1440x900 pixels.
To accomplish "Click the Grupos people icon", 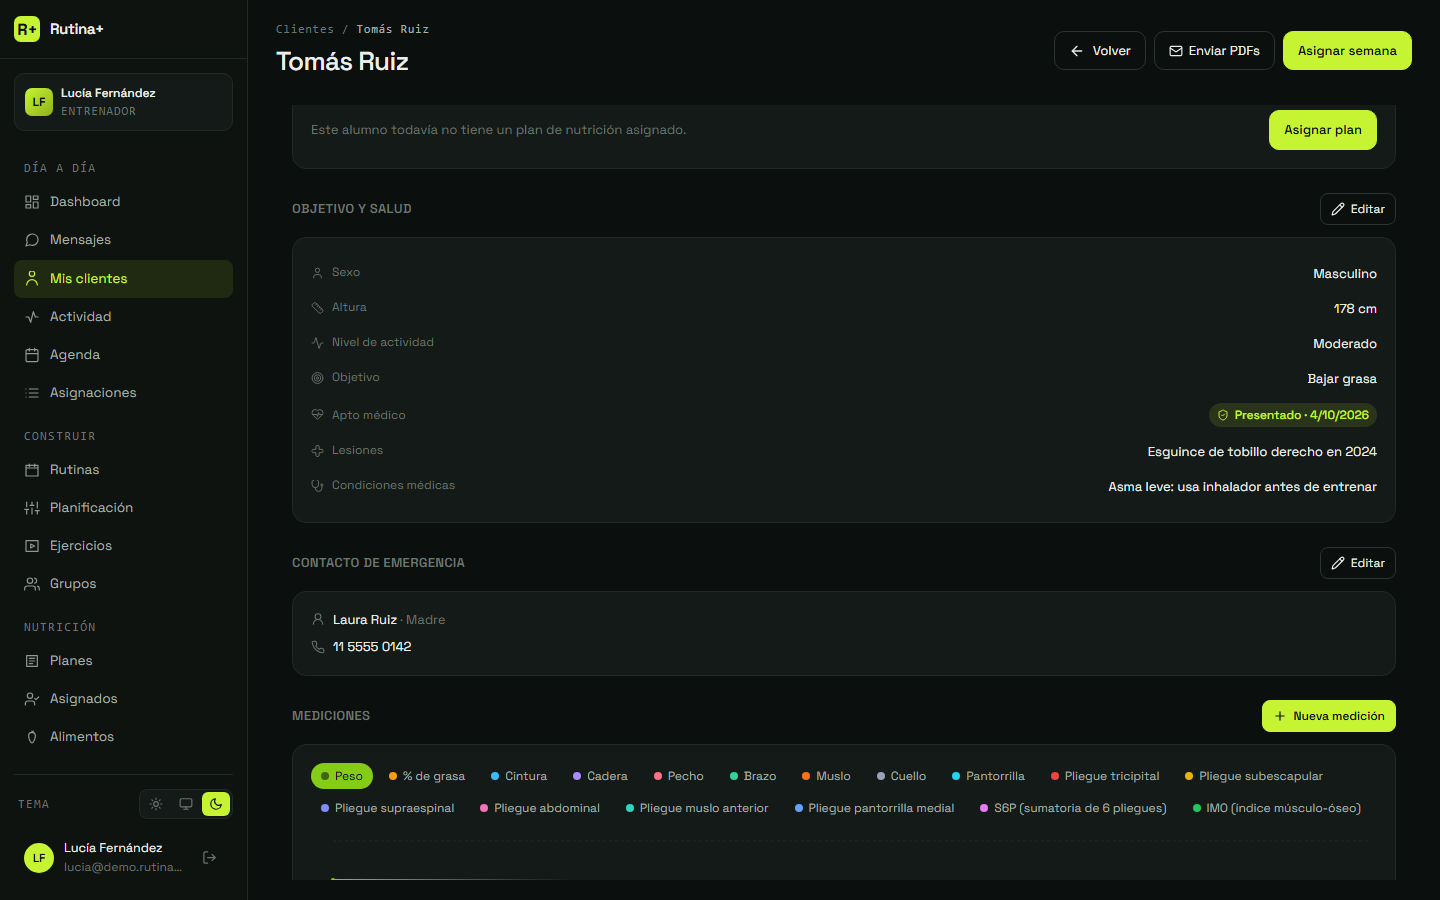I will coord(32,584).
